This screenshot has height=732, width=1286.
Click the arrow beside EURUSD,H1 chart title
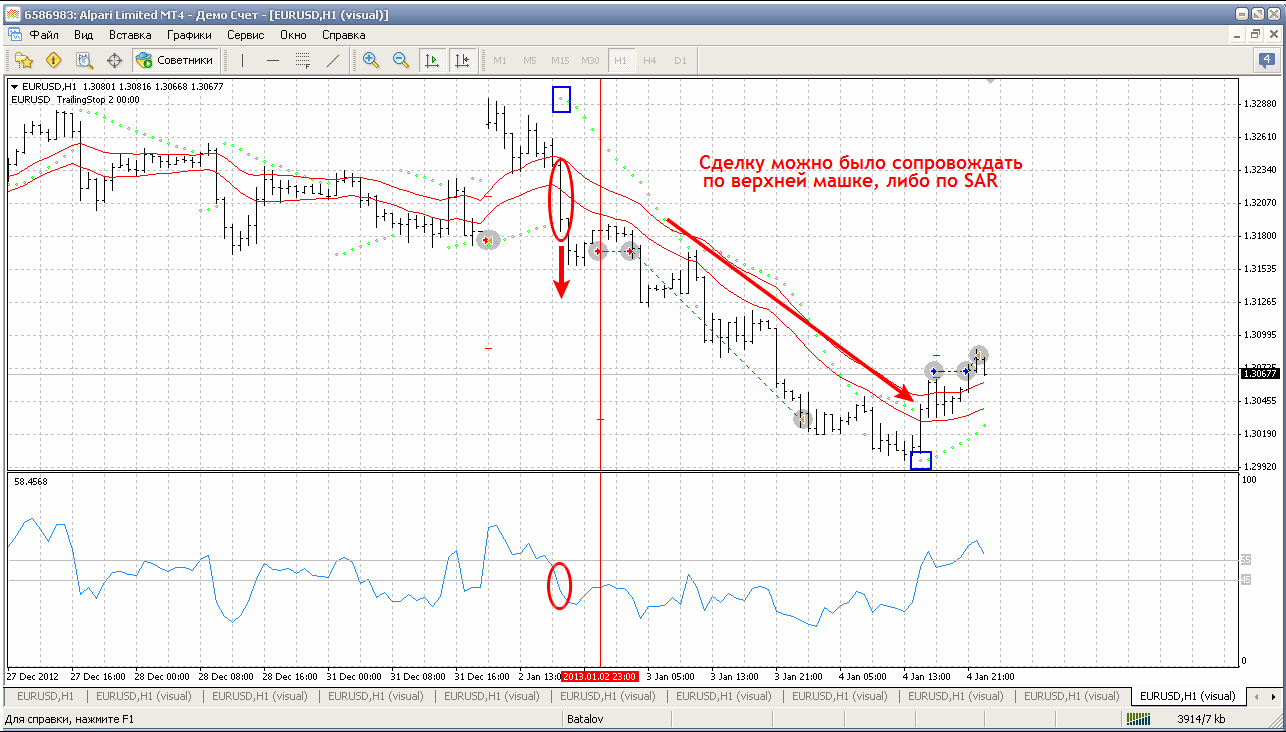pyautogui.click(x=14, y=86)
